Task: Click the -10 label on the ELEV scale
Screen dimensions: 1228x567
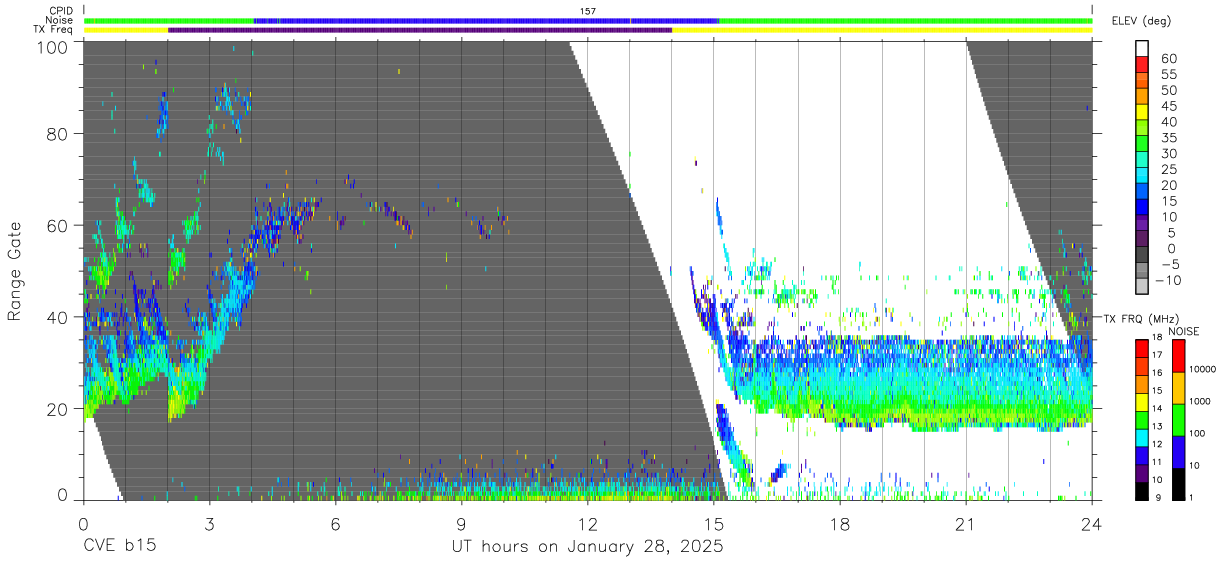Action: click(x=1166, y=281)
